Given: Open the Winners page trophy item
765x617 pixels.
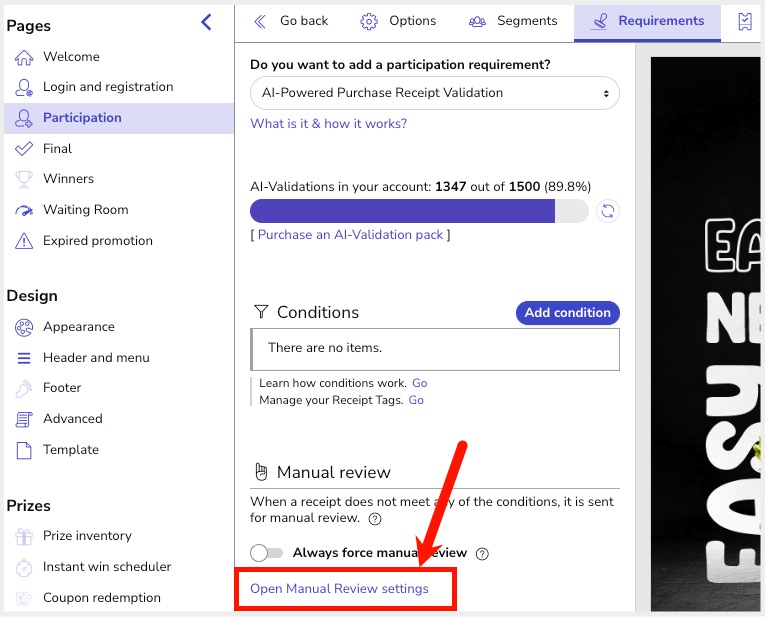Looking at the screenshot, I should point(68,179).
